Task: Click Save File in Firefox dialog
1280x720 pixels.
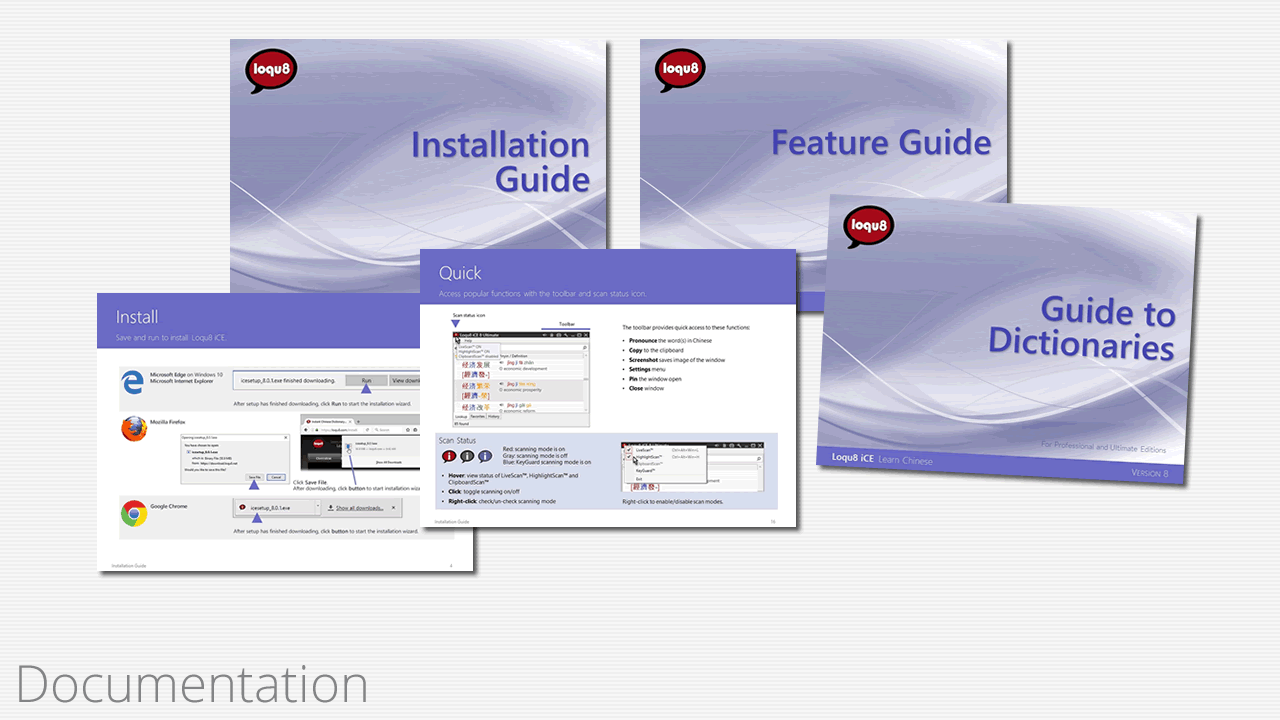Action: click(x=255, y=477)
